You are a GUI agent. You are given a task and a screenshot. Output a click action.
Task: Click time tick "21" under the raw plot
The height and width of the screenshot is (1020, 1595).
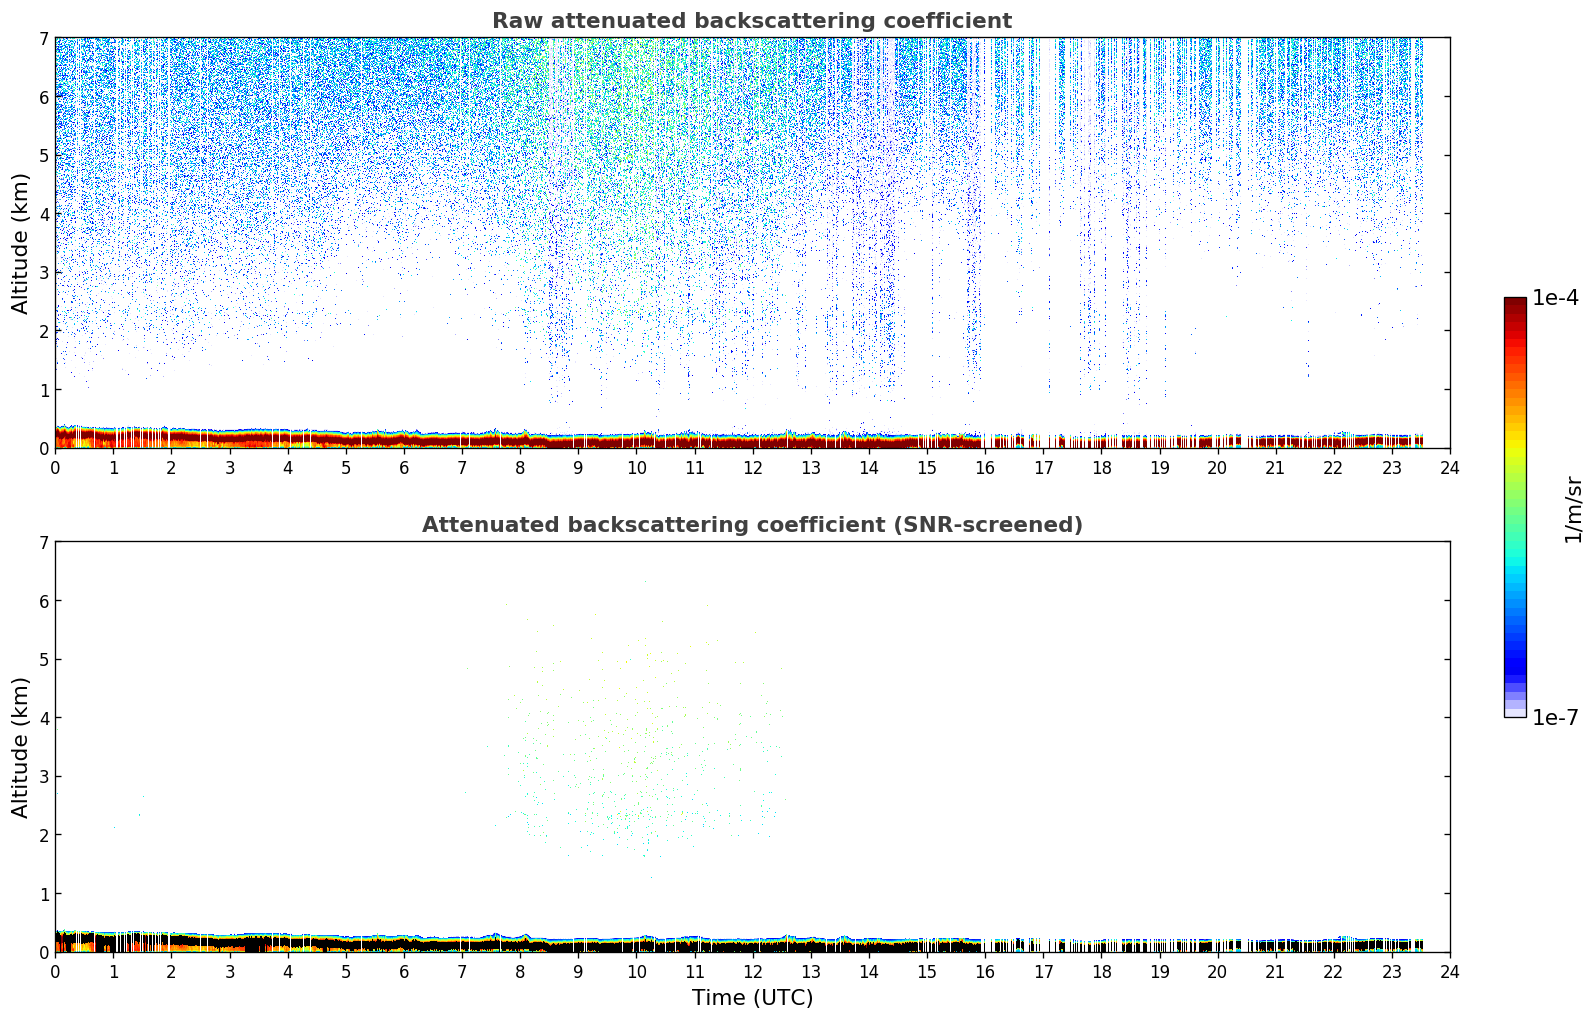1275,468
